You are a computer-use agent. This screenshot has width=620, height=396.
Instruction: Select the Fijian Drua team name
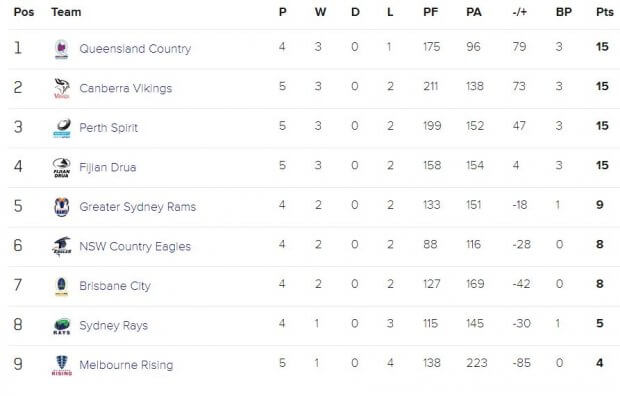[x=108, y=167]
